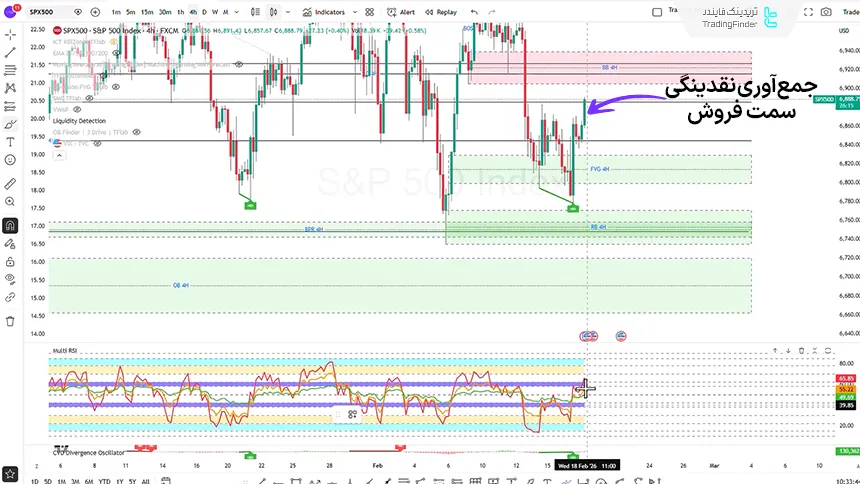The width and height of the screenshot is (860, 484).
Task: Click the zoom in tool
Action: pyautogui.click(x=10, y=202)
